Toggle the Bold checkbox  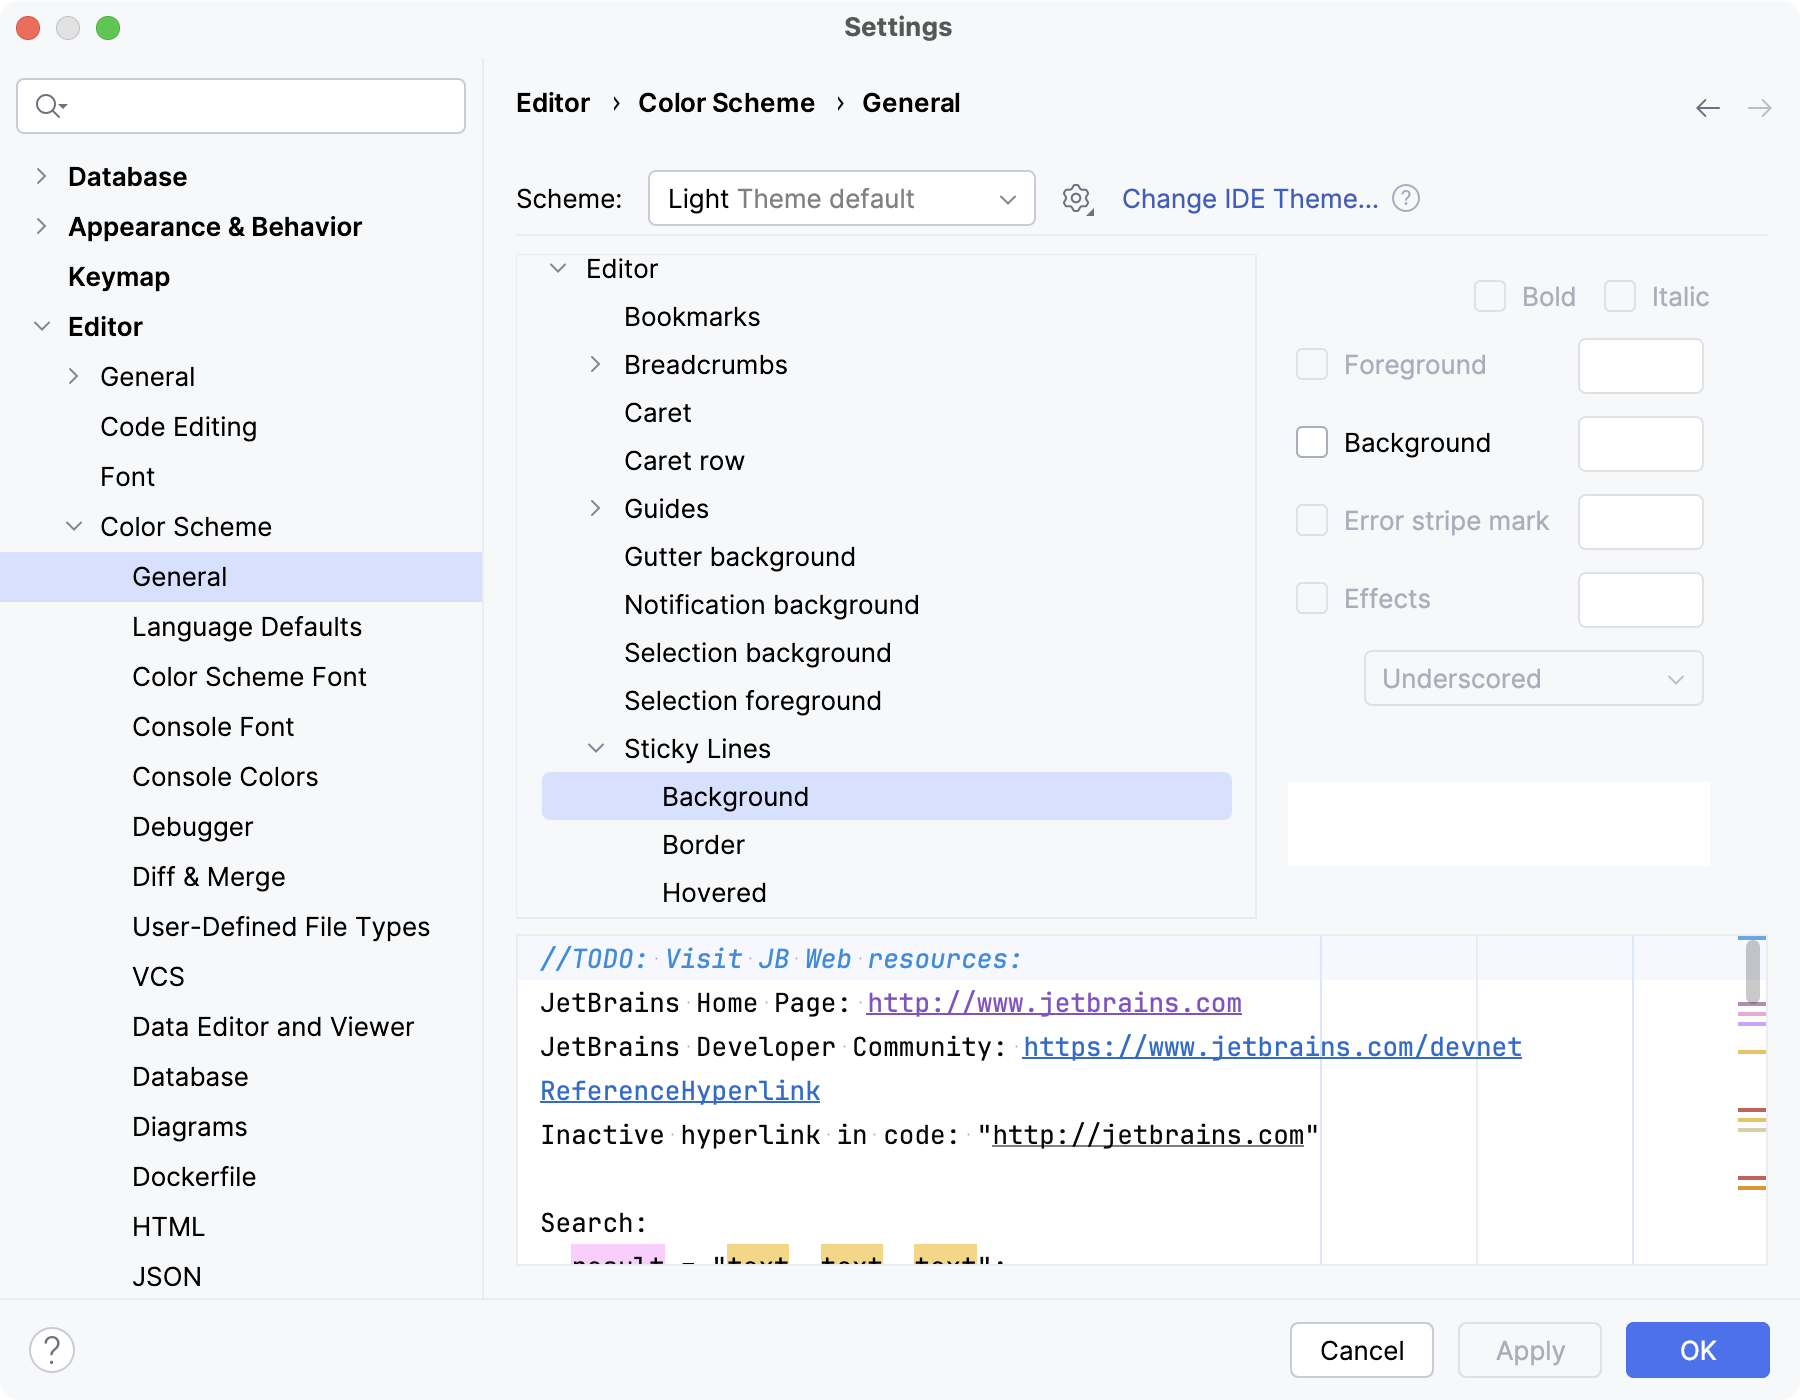(1490, 297)
